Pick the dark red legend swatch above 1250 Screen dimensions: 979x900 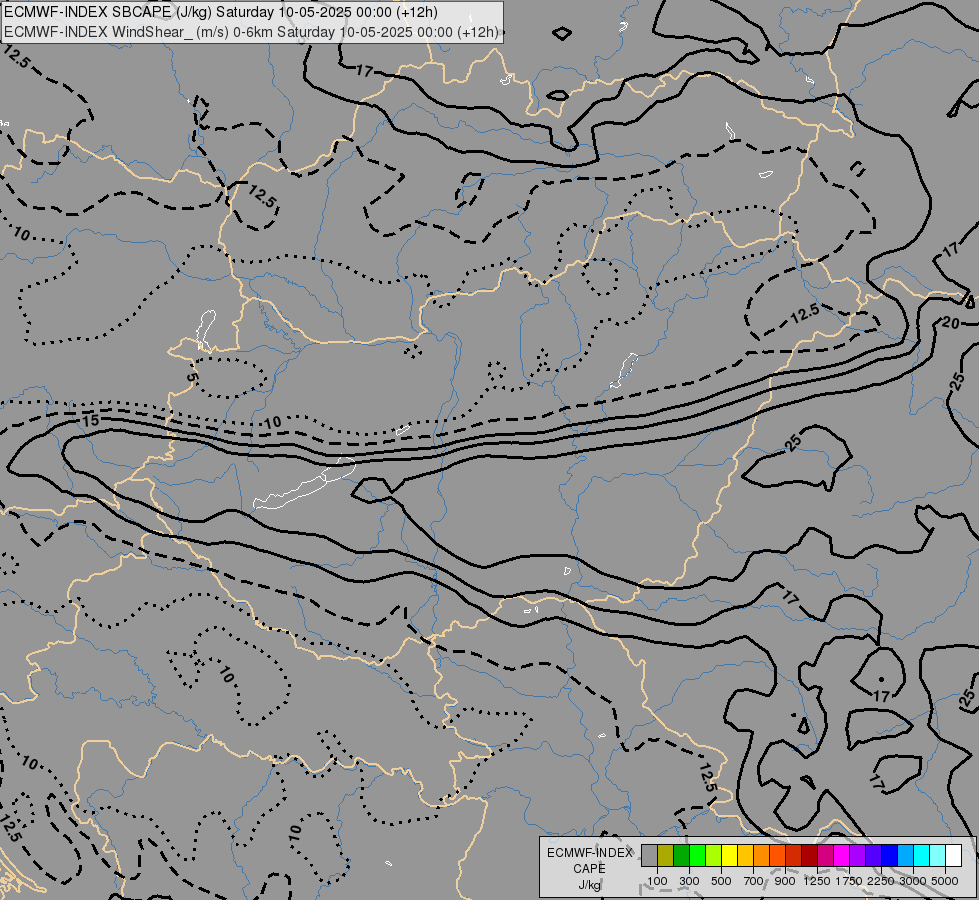pyautogui.click(x=810, y=855)
